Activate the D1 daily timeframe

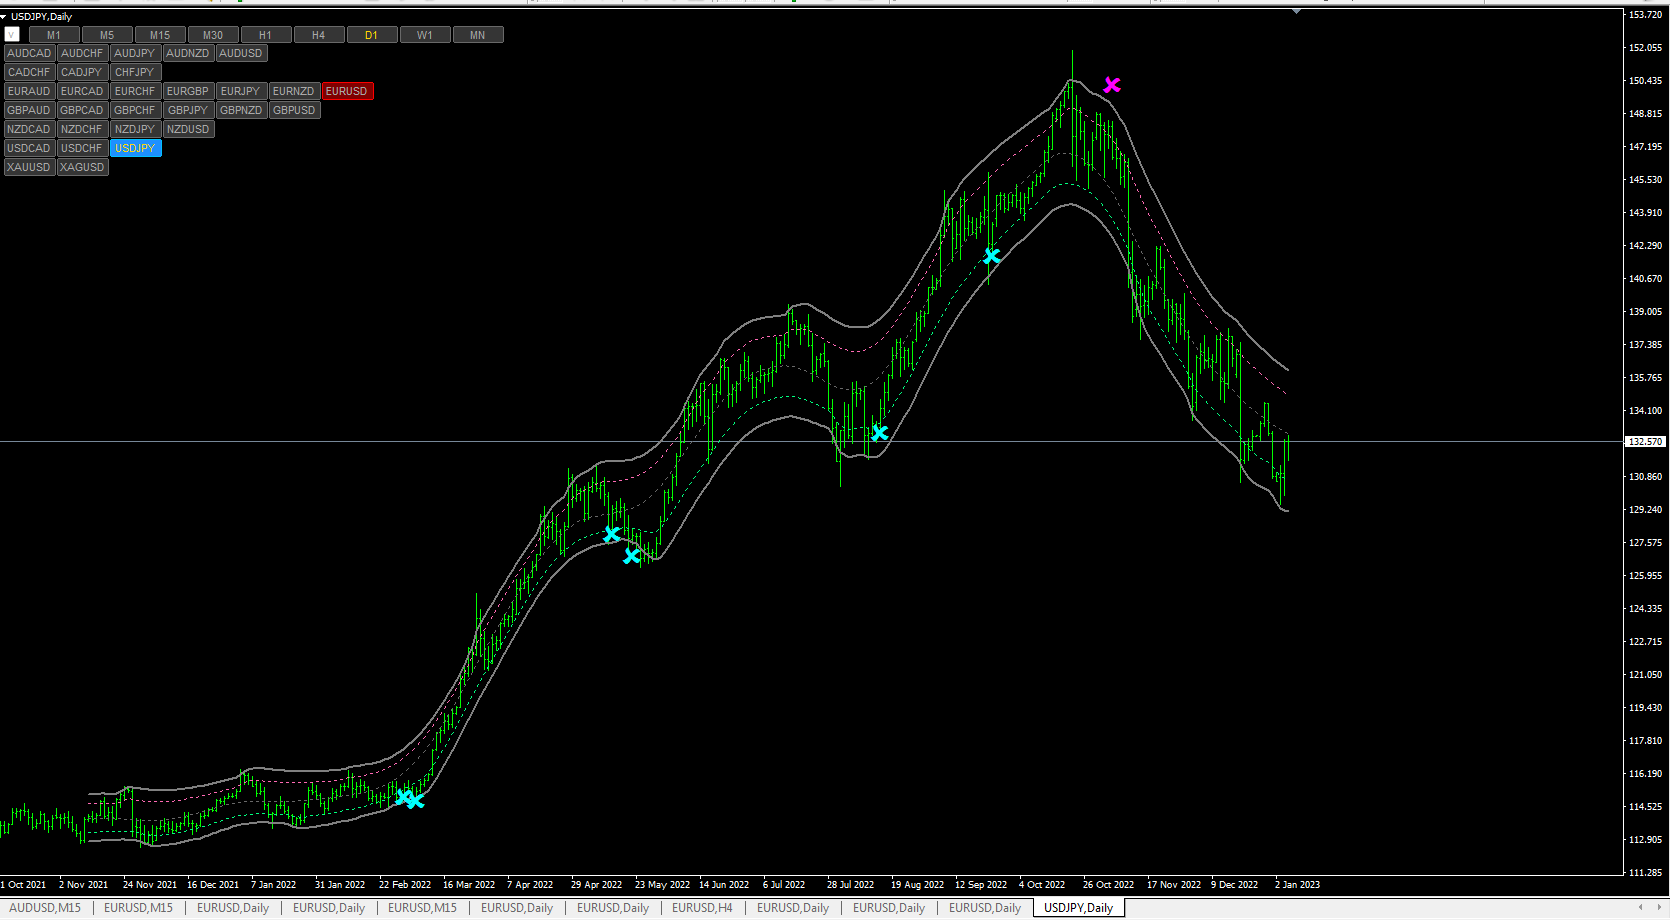[372, 35]
